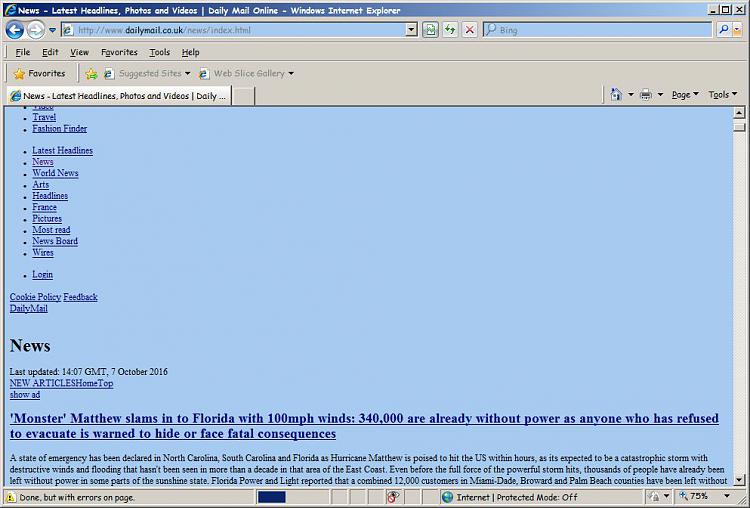
Task: Click the vertical scrollbar thumb
Action: point(739,126)
